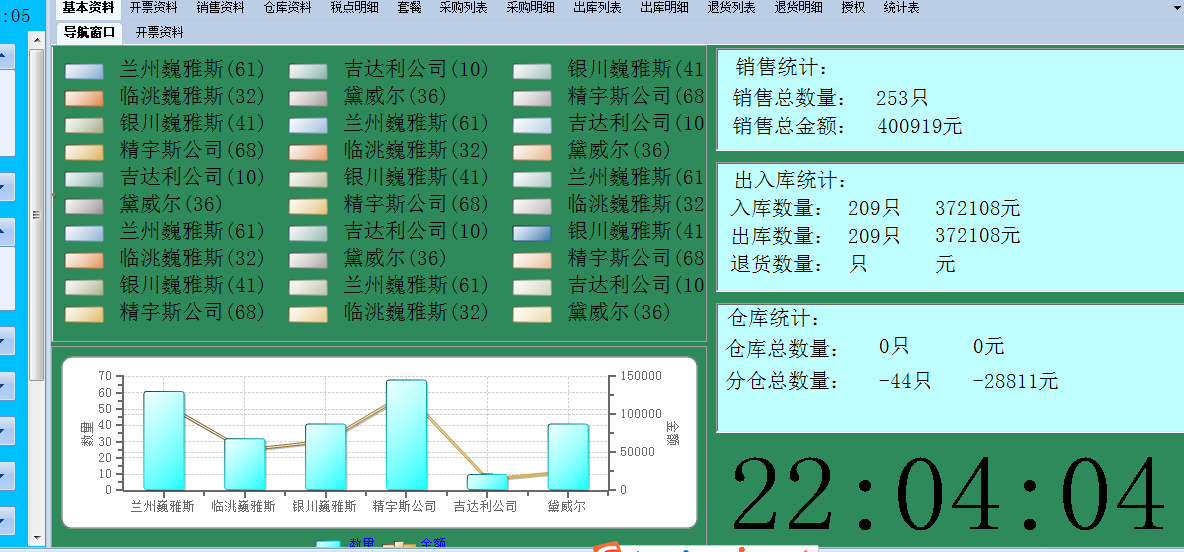Click the 银川巍雅斯 icon in the middle column
This screenshot has width=1184, height=552.
click(308, 179)
